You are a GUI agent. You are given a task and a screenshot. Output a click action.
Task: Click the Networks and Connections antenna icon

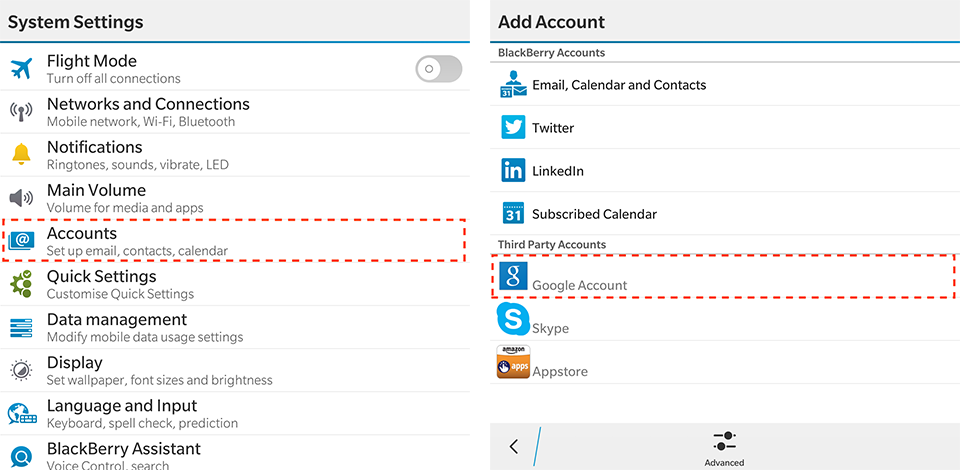coord(21,112)
